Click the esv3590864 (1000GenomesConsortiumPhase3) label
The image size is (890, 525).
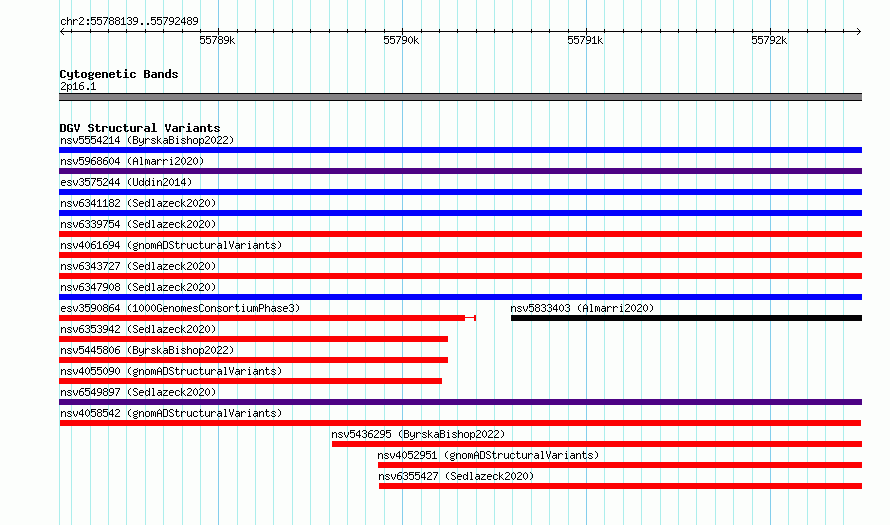click(x=180, y=308)
